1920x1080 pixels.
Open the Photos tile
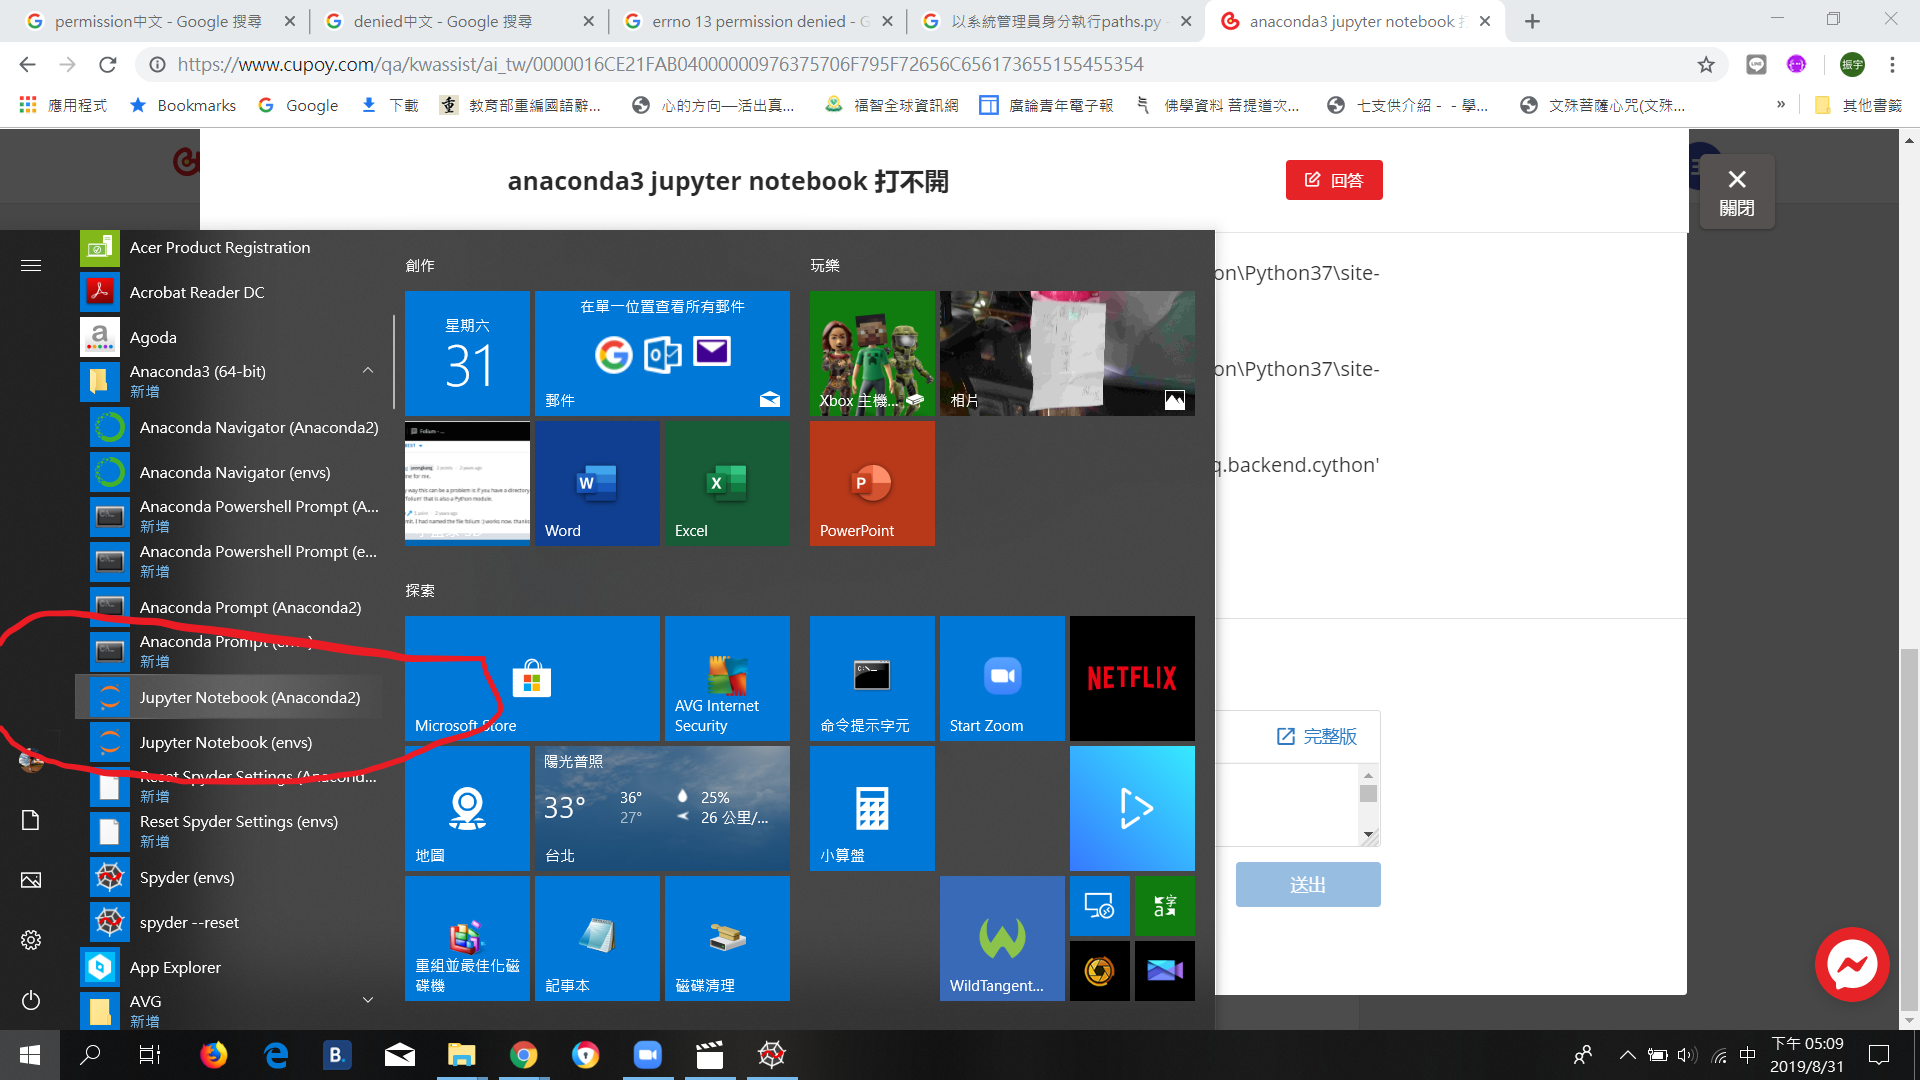pos(1067,353)
